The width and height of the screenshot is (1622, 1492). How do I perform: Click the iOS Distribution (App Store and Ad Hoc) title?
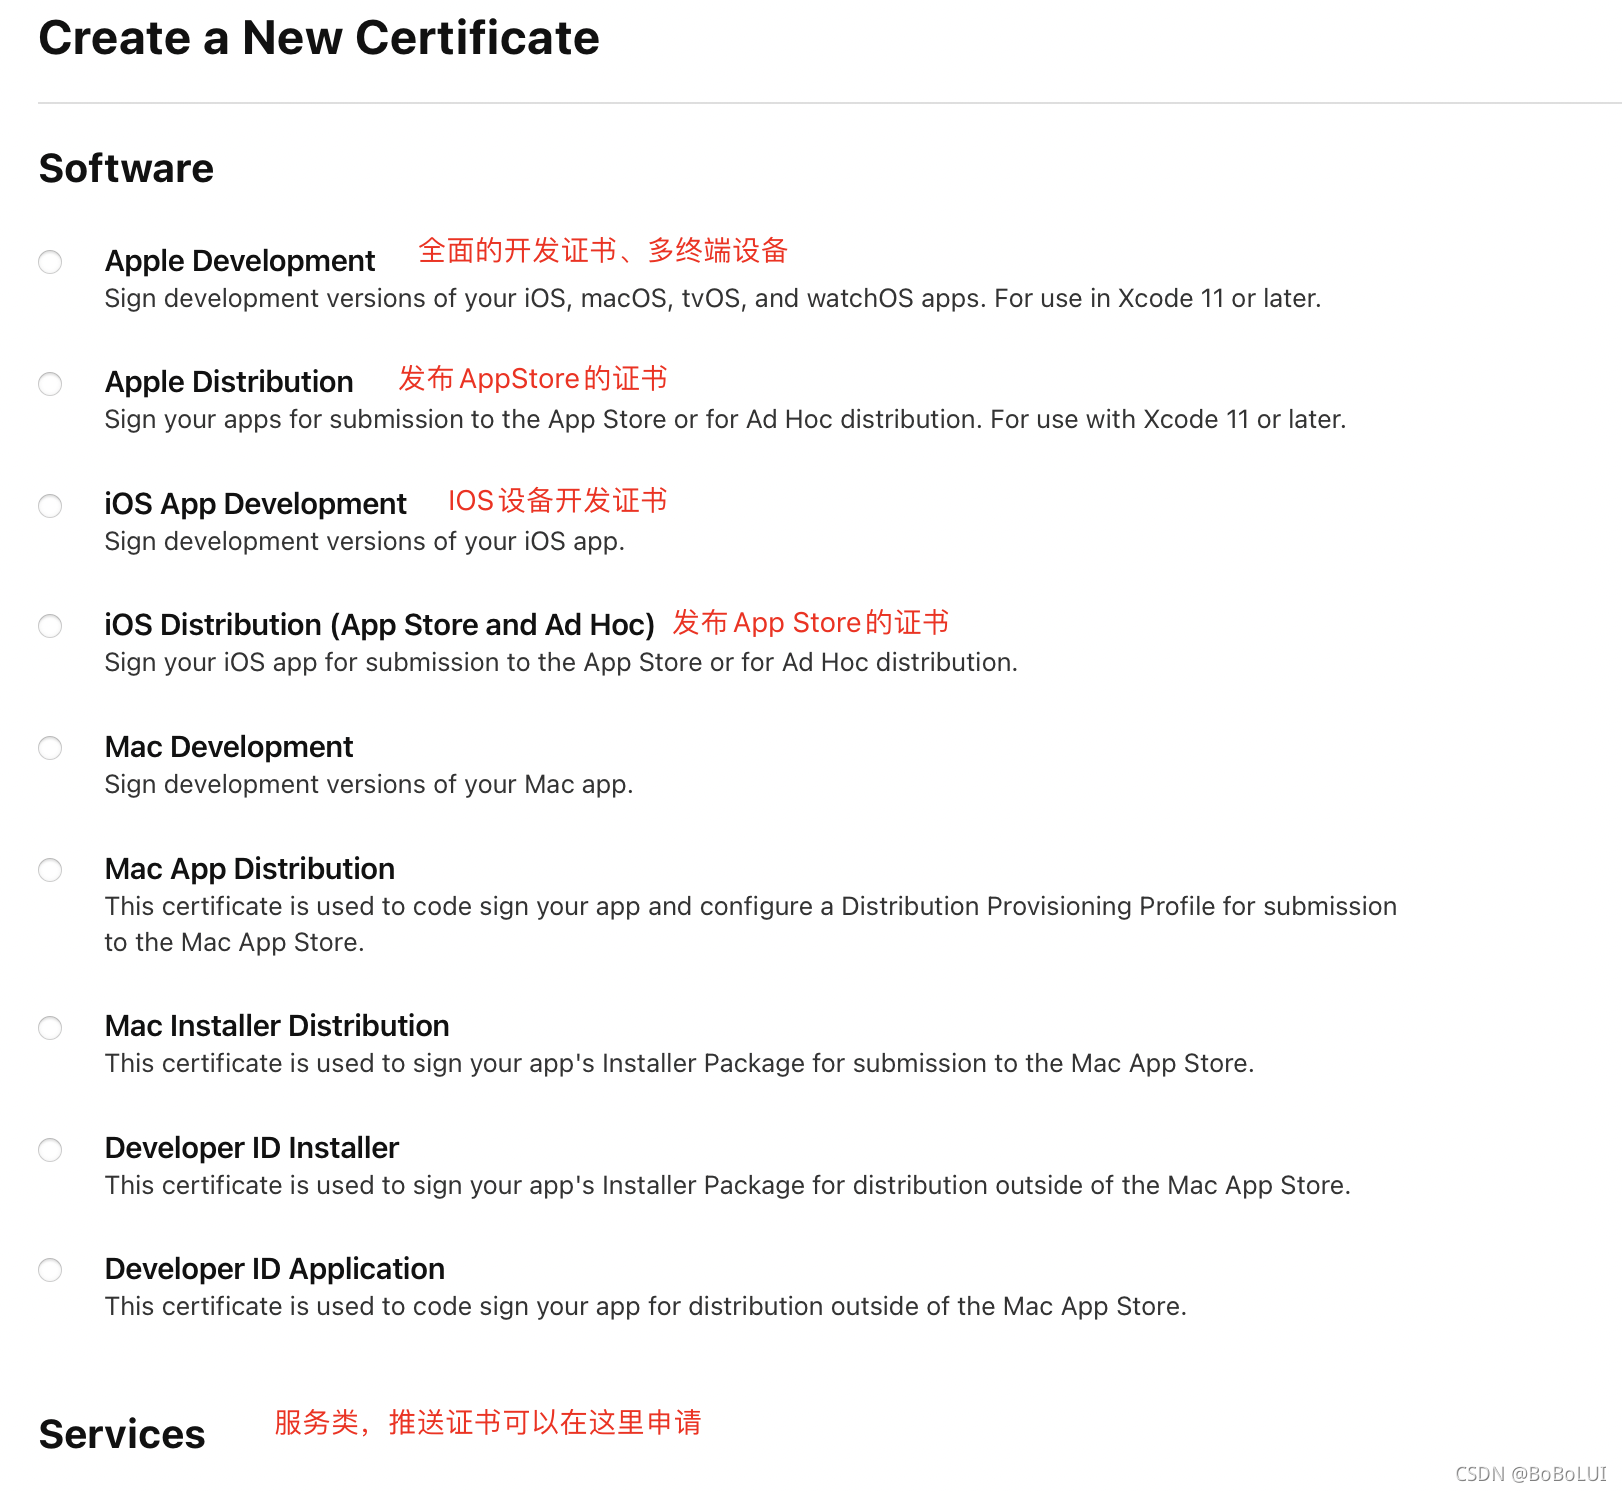click(379, 625)
